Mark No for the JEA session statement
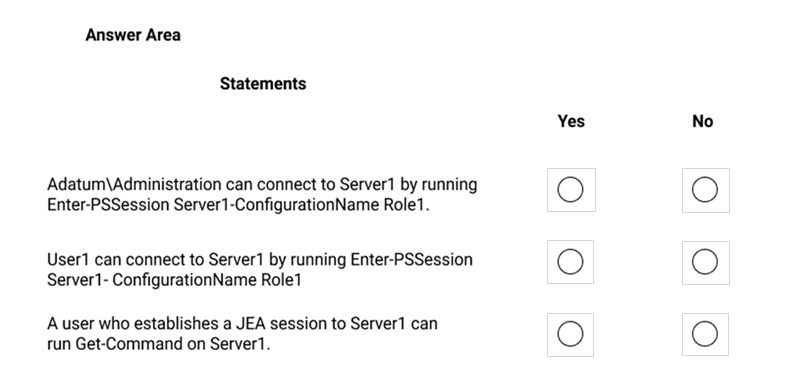 (705, 334)
